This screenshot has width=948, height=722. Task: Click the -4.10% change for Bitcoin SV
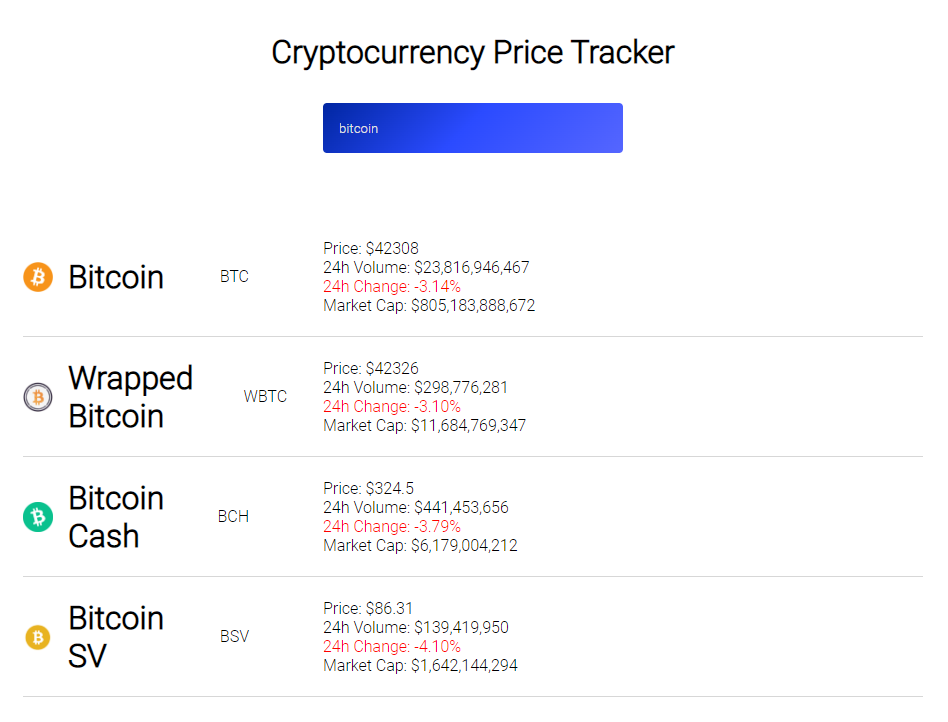point(391,646)
